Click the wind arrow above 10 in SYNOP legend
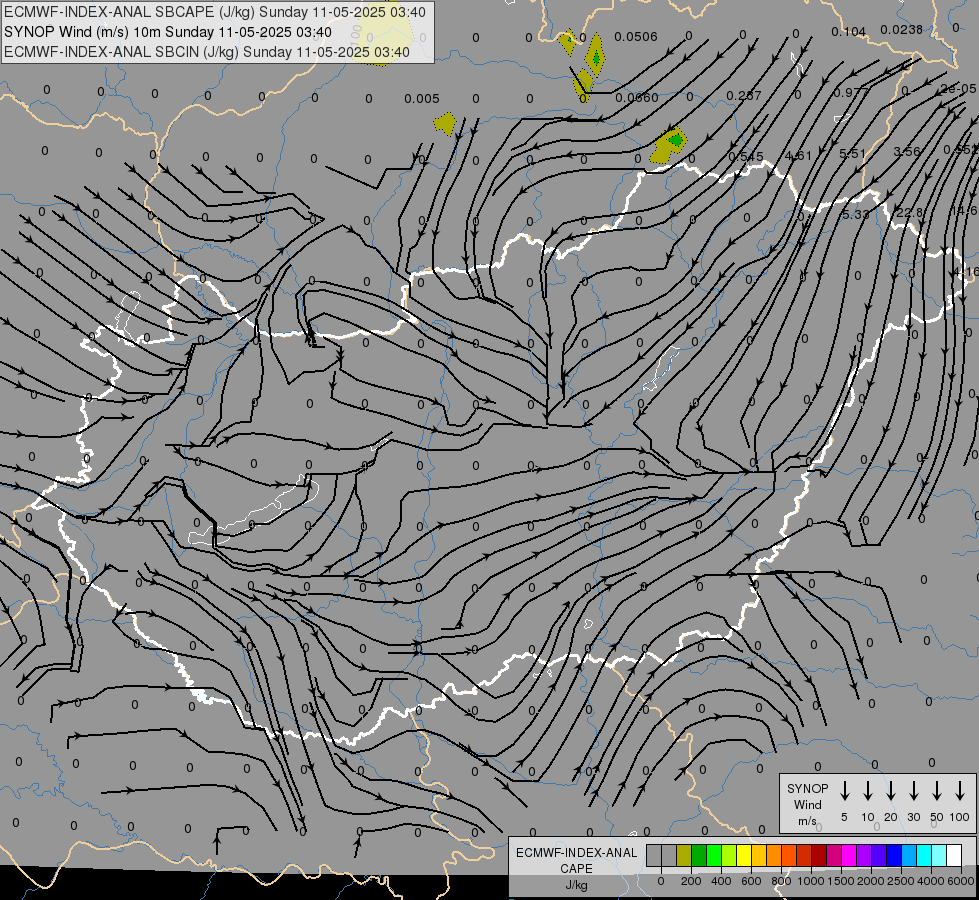The image size is (979, 900). (x=868, y=791)
